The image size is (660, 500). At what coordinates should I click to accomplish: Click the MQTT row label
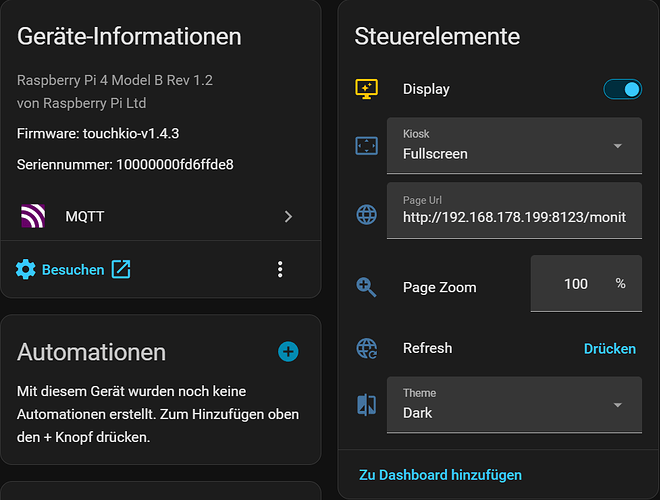pyautogui.click(x=85, y=217)
